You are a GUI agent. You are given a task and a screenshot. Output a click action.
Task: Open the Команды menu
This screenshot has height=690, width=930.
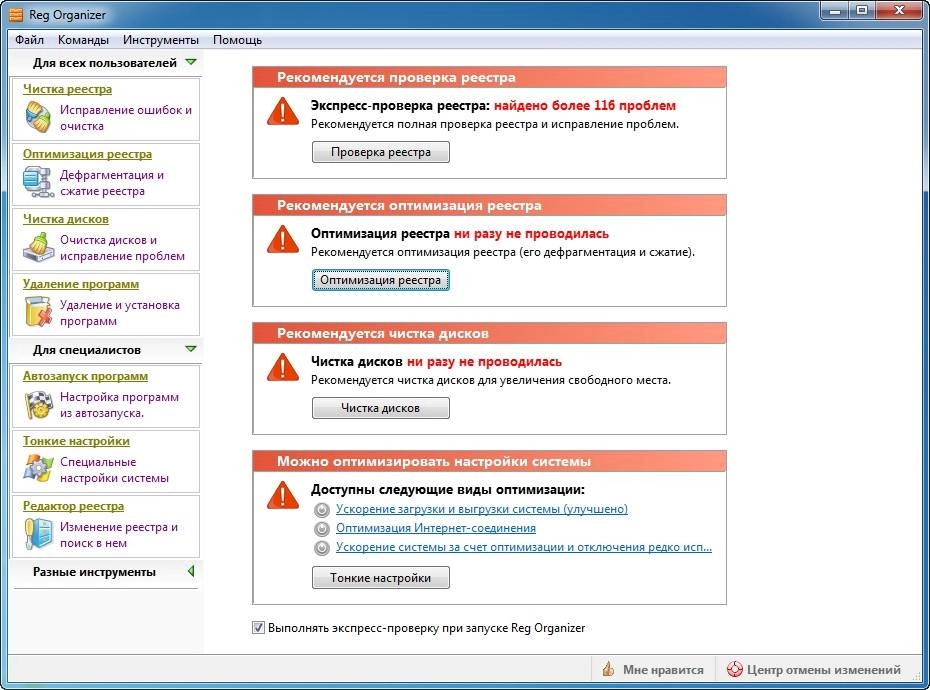tap(83, 40)
